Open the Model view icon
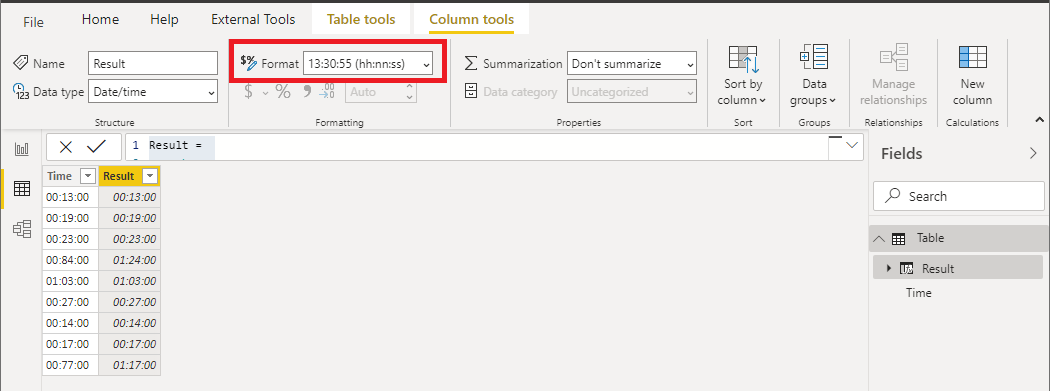The image size is (1050, 391). tap(22, 230)
